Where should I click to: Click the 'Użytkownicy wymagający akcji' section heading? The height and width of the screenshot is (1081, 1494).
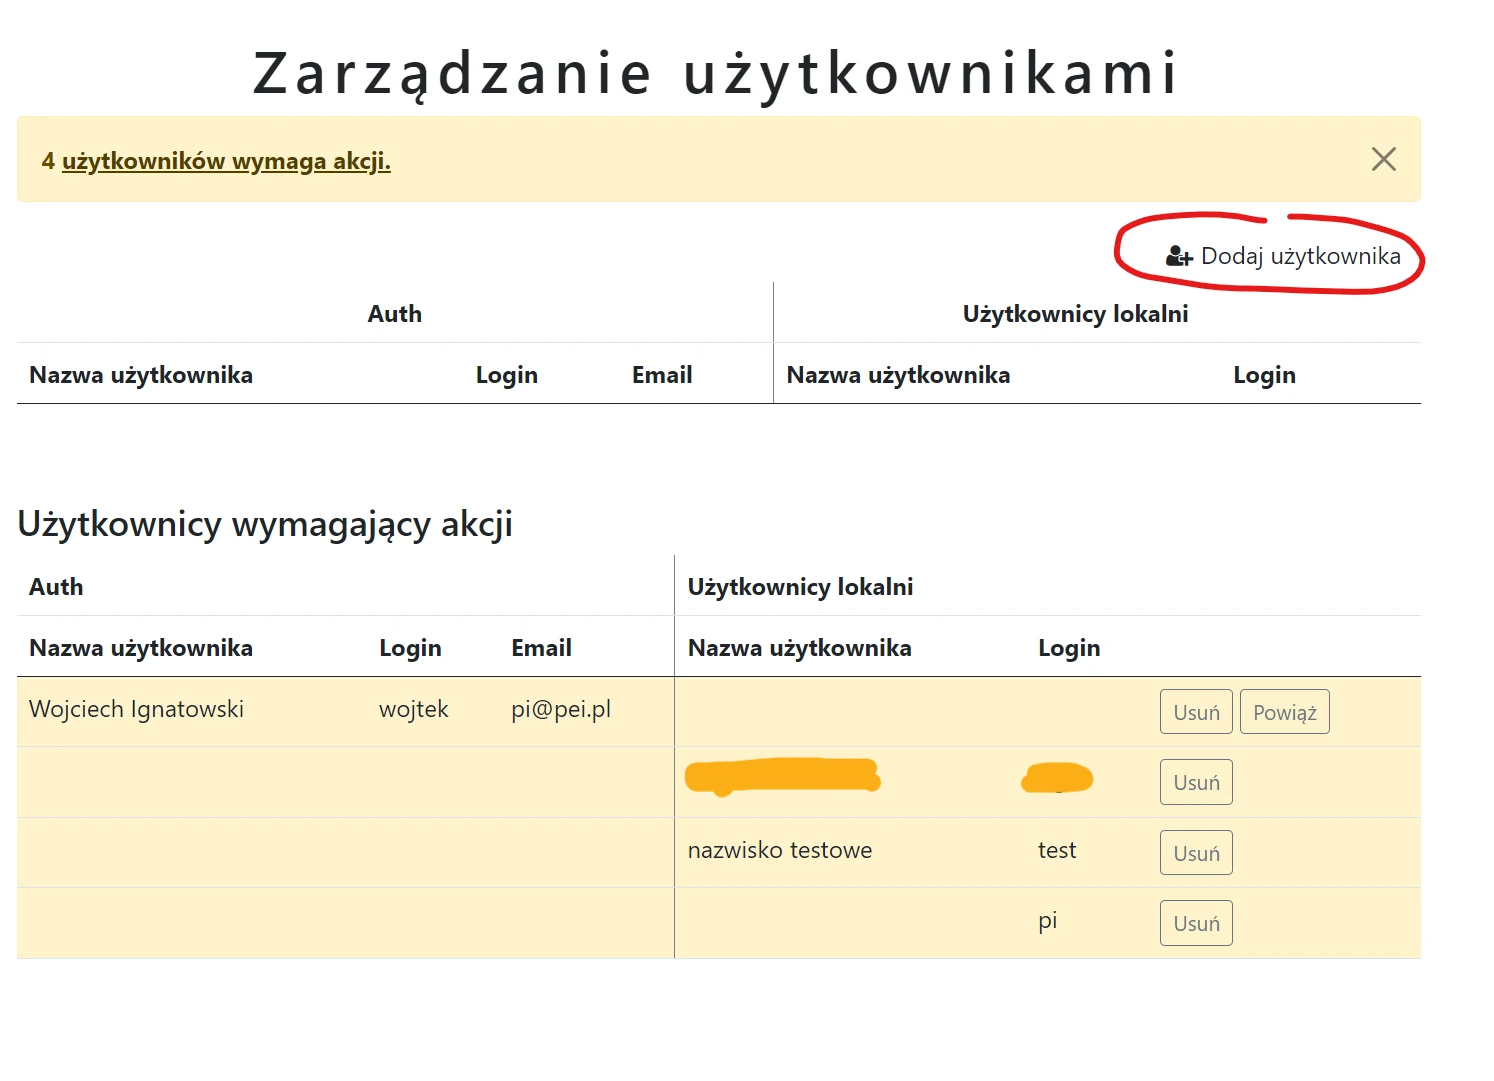pos(265,524)
